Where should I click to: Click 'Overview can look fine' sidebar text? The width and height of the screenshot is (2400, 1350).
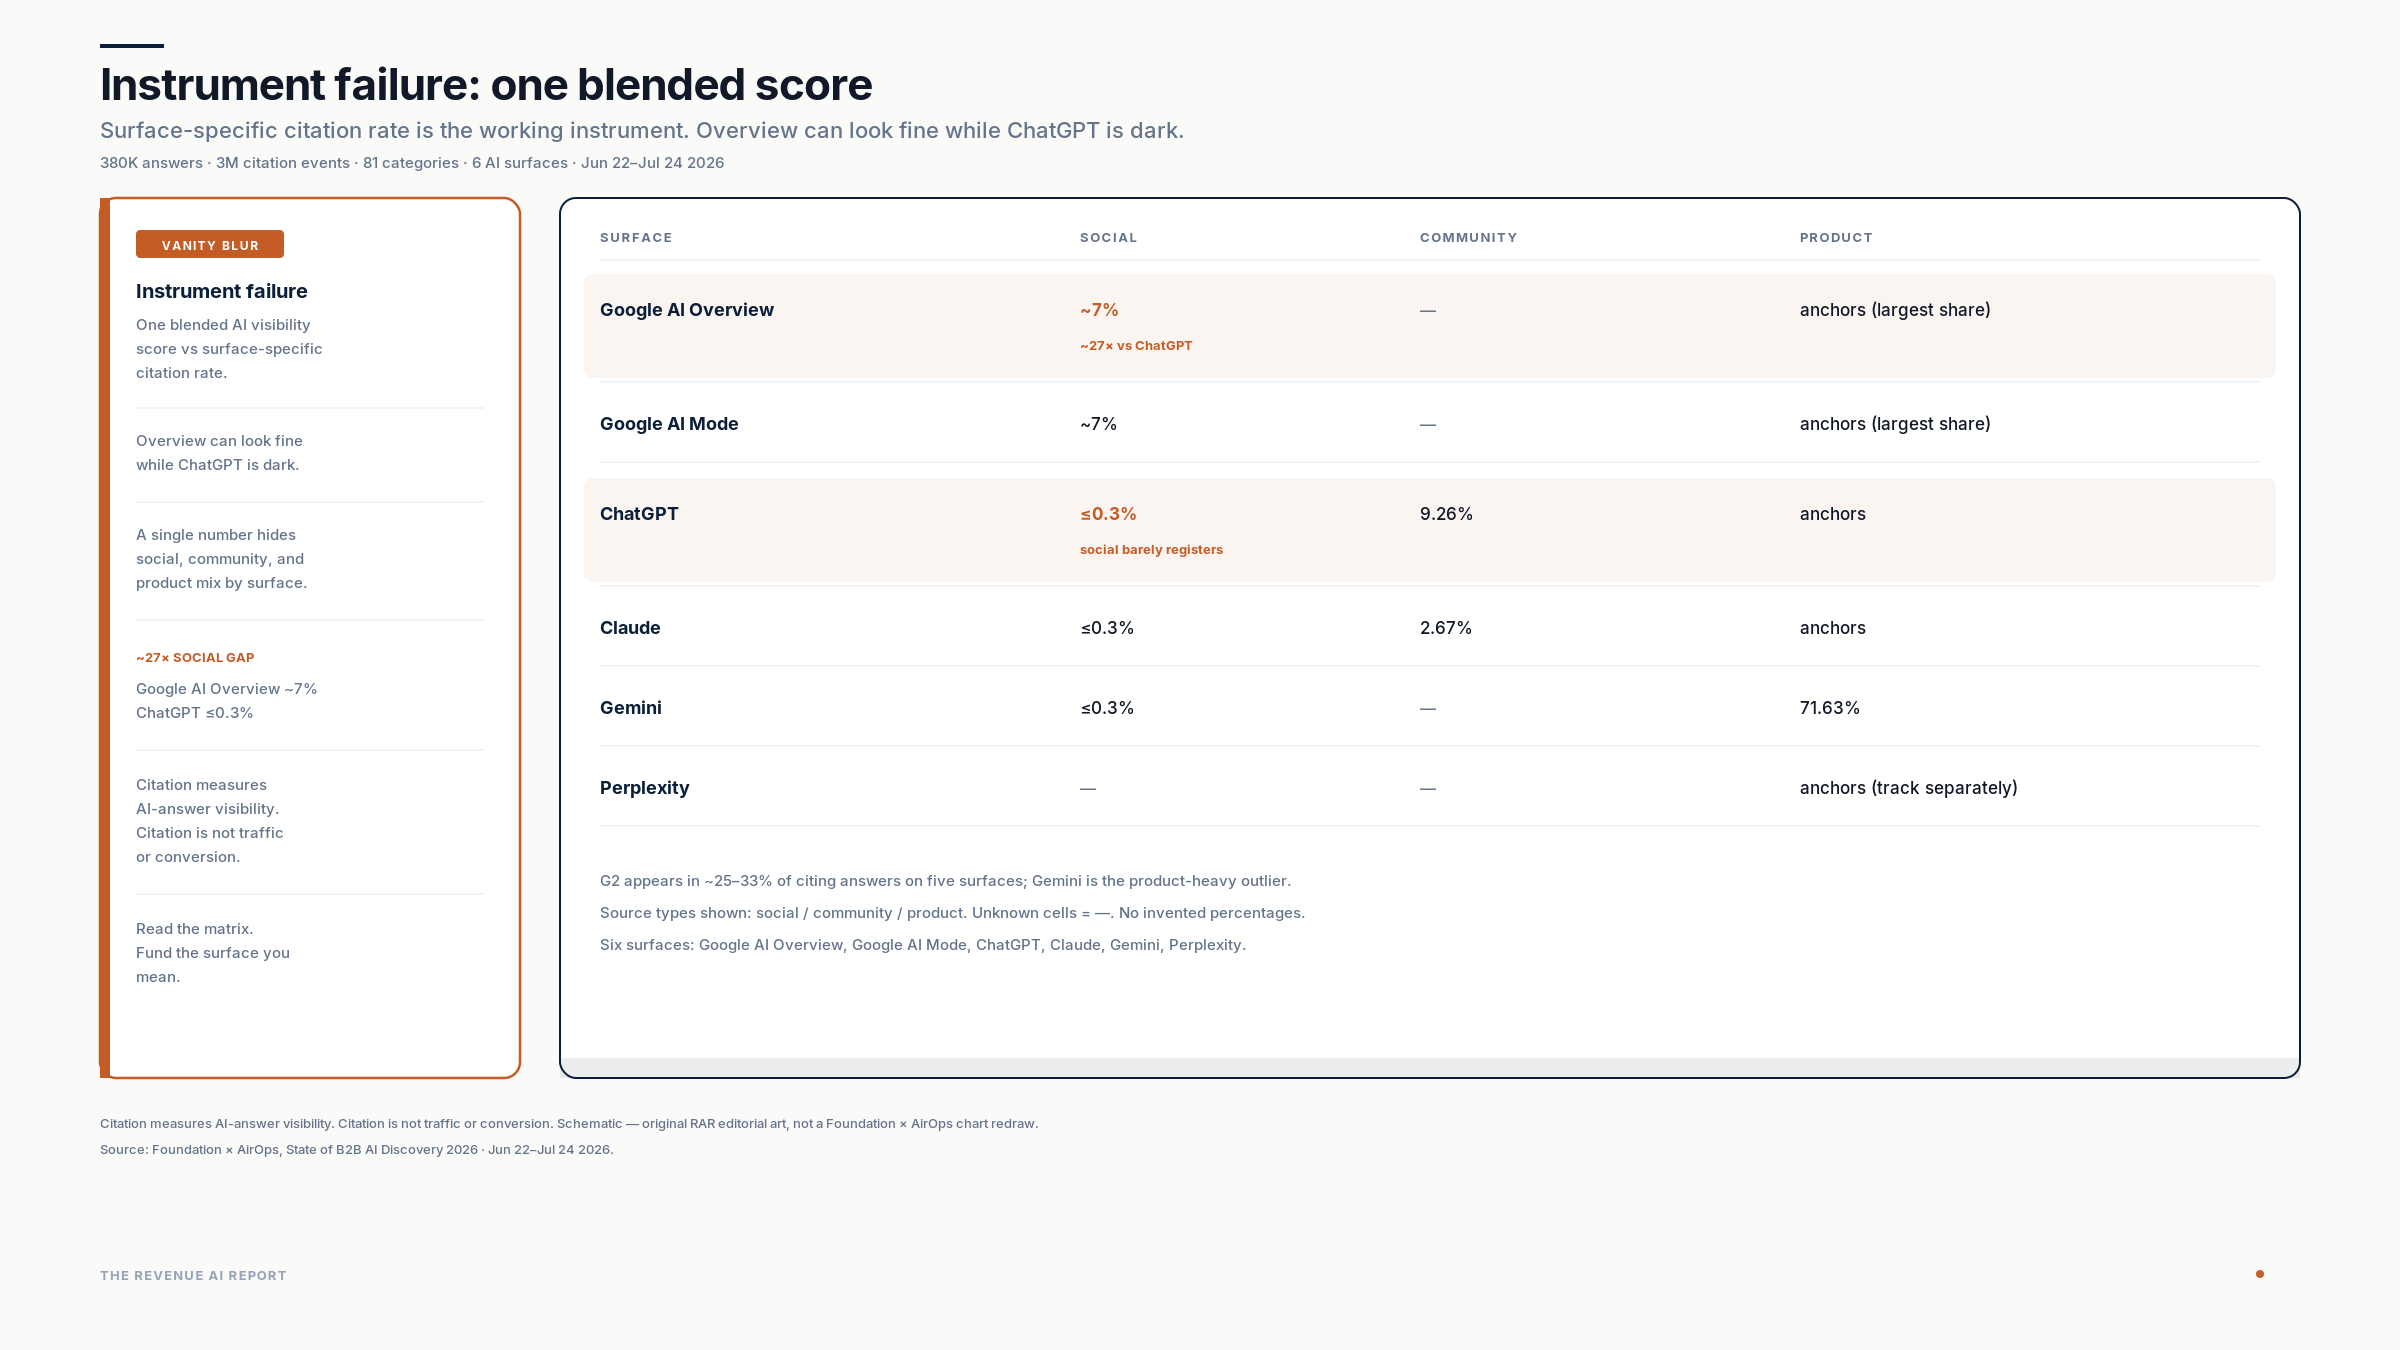pos(219,453)
